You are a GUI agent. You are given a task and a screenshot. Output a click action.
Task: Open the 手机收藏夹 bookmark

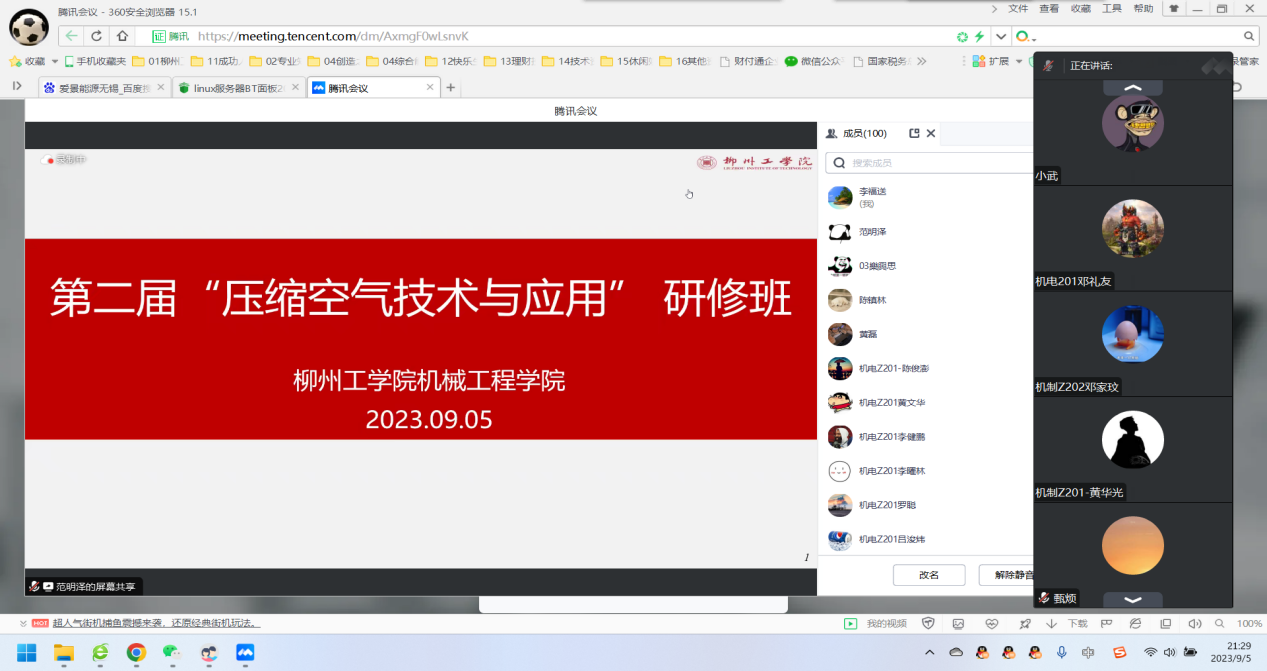(x=95, y=61)
